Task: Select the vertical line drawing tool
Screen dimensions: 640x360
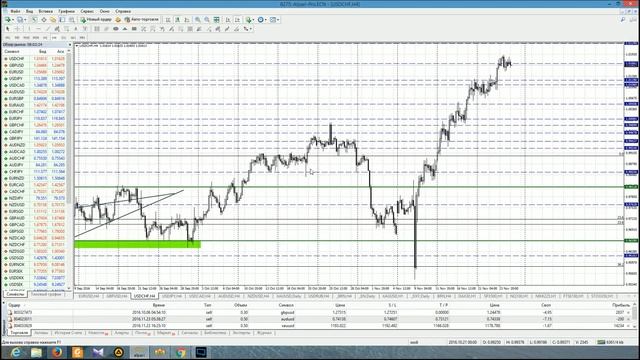Action: [x=29, y=29]
